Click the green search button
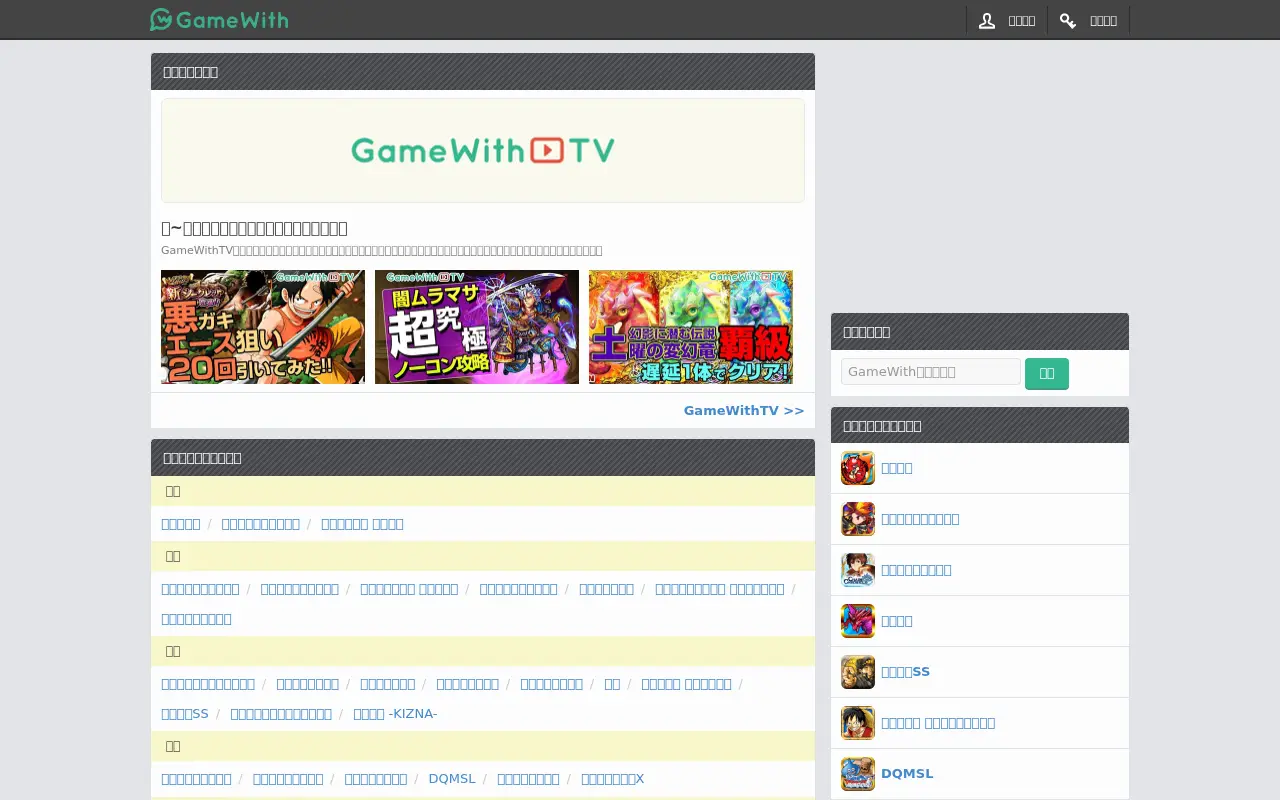 pyautogui.click(x=1047, y=373)
